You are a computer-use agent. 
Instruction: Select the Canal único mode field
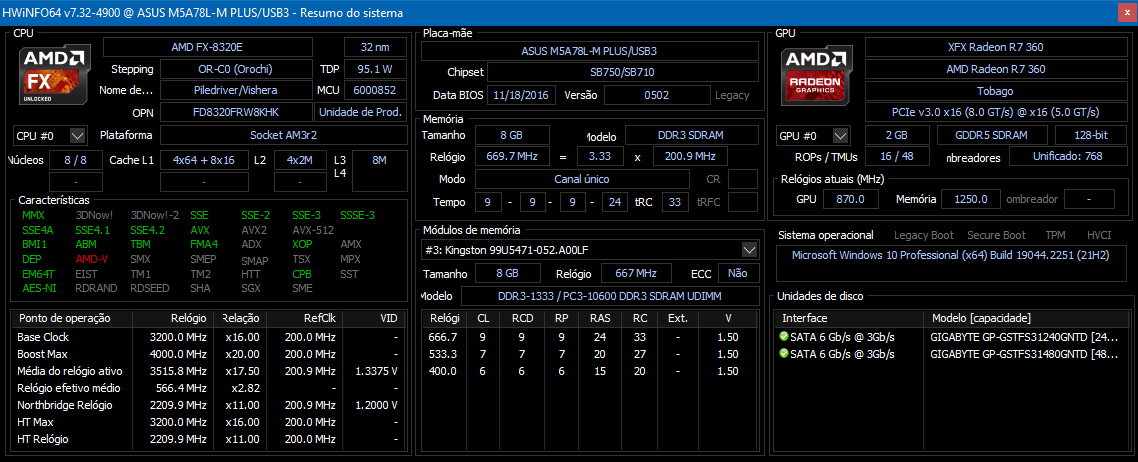click(x=582, y=178)
